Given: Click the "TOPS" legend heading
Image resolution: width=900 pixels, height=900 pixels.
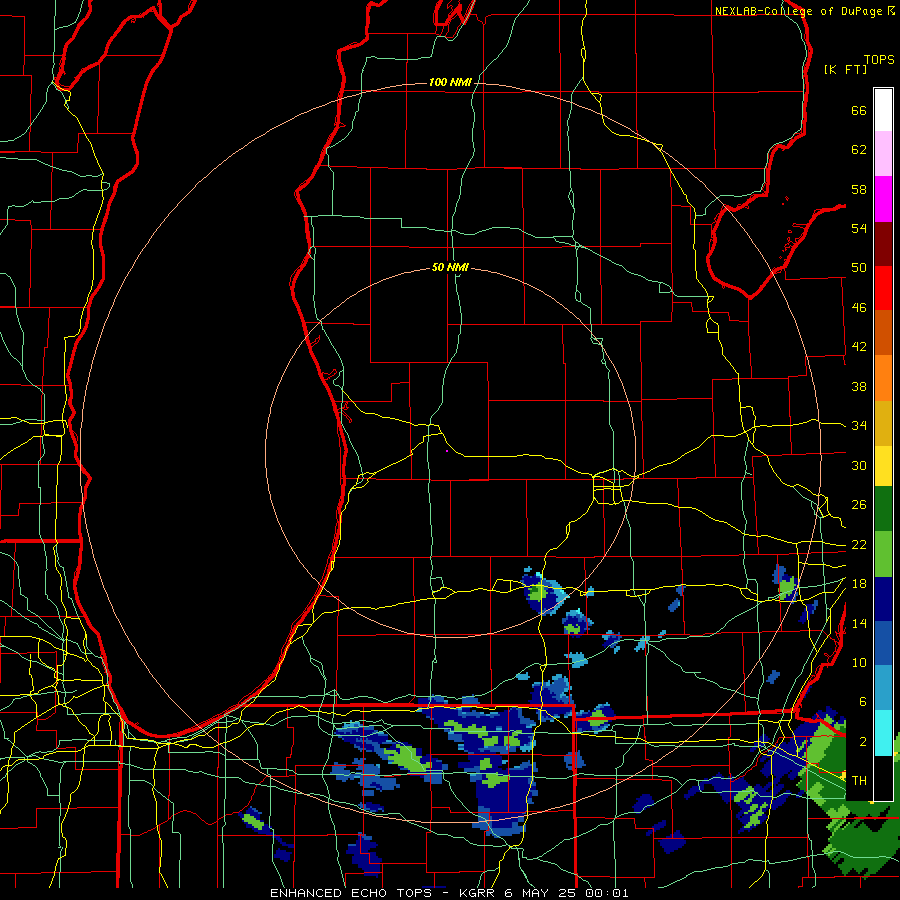Looking at the screenshot, I should click(879, 60).
